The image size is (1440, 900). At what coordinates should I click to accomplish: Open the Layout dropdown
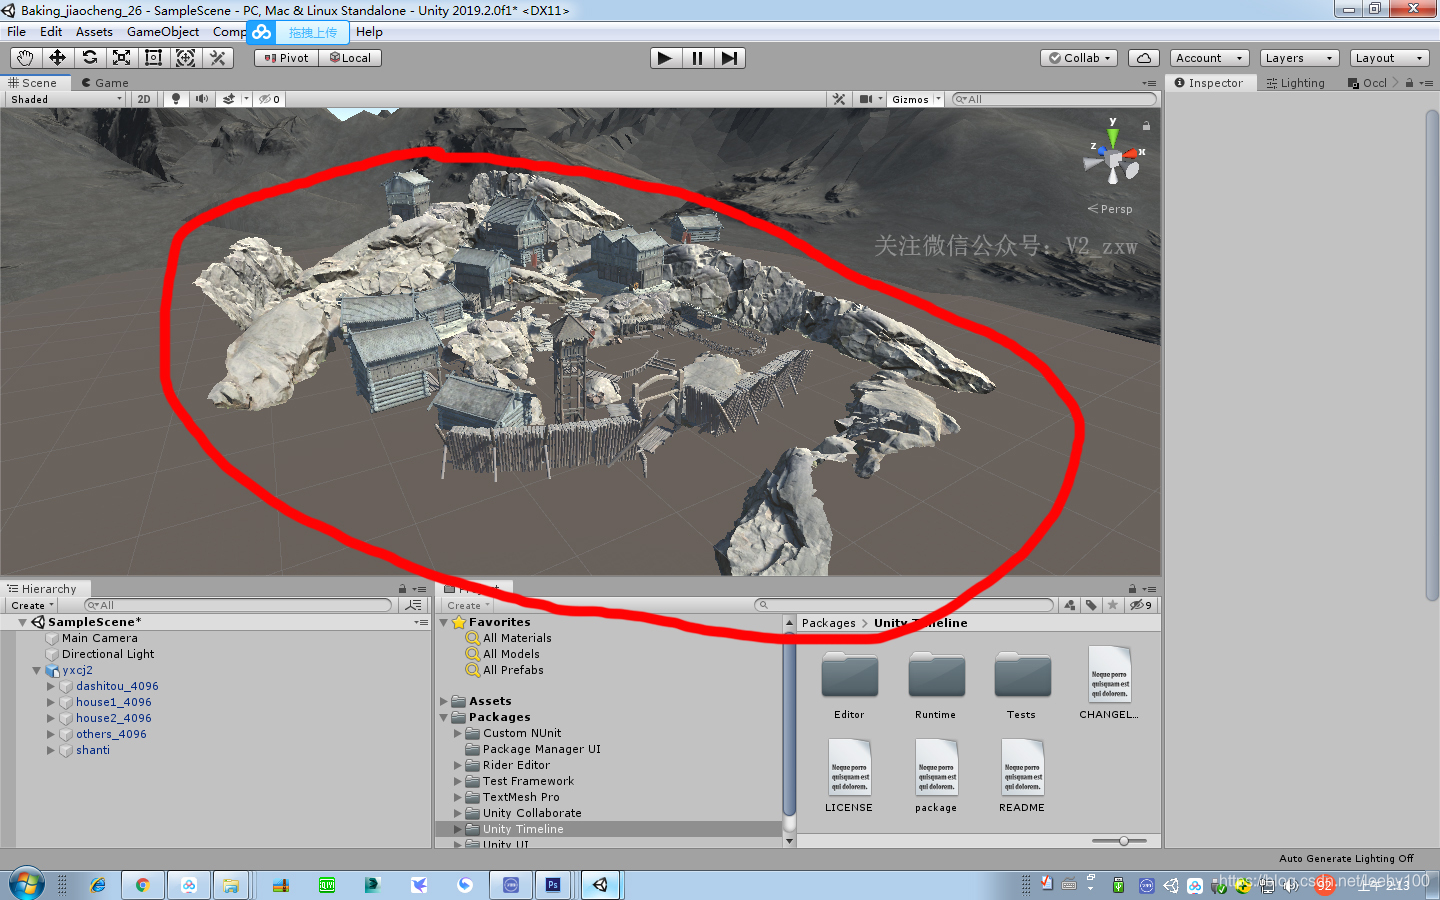[1389, 58]
